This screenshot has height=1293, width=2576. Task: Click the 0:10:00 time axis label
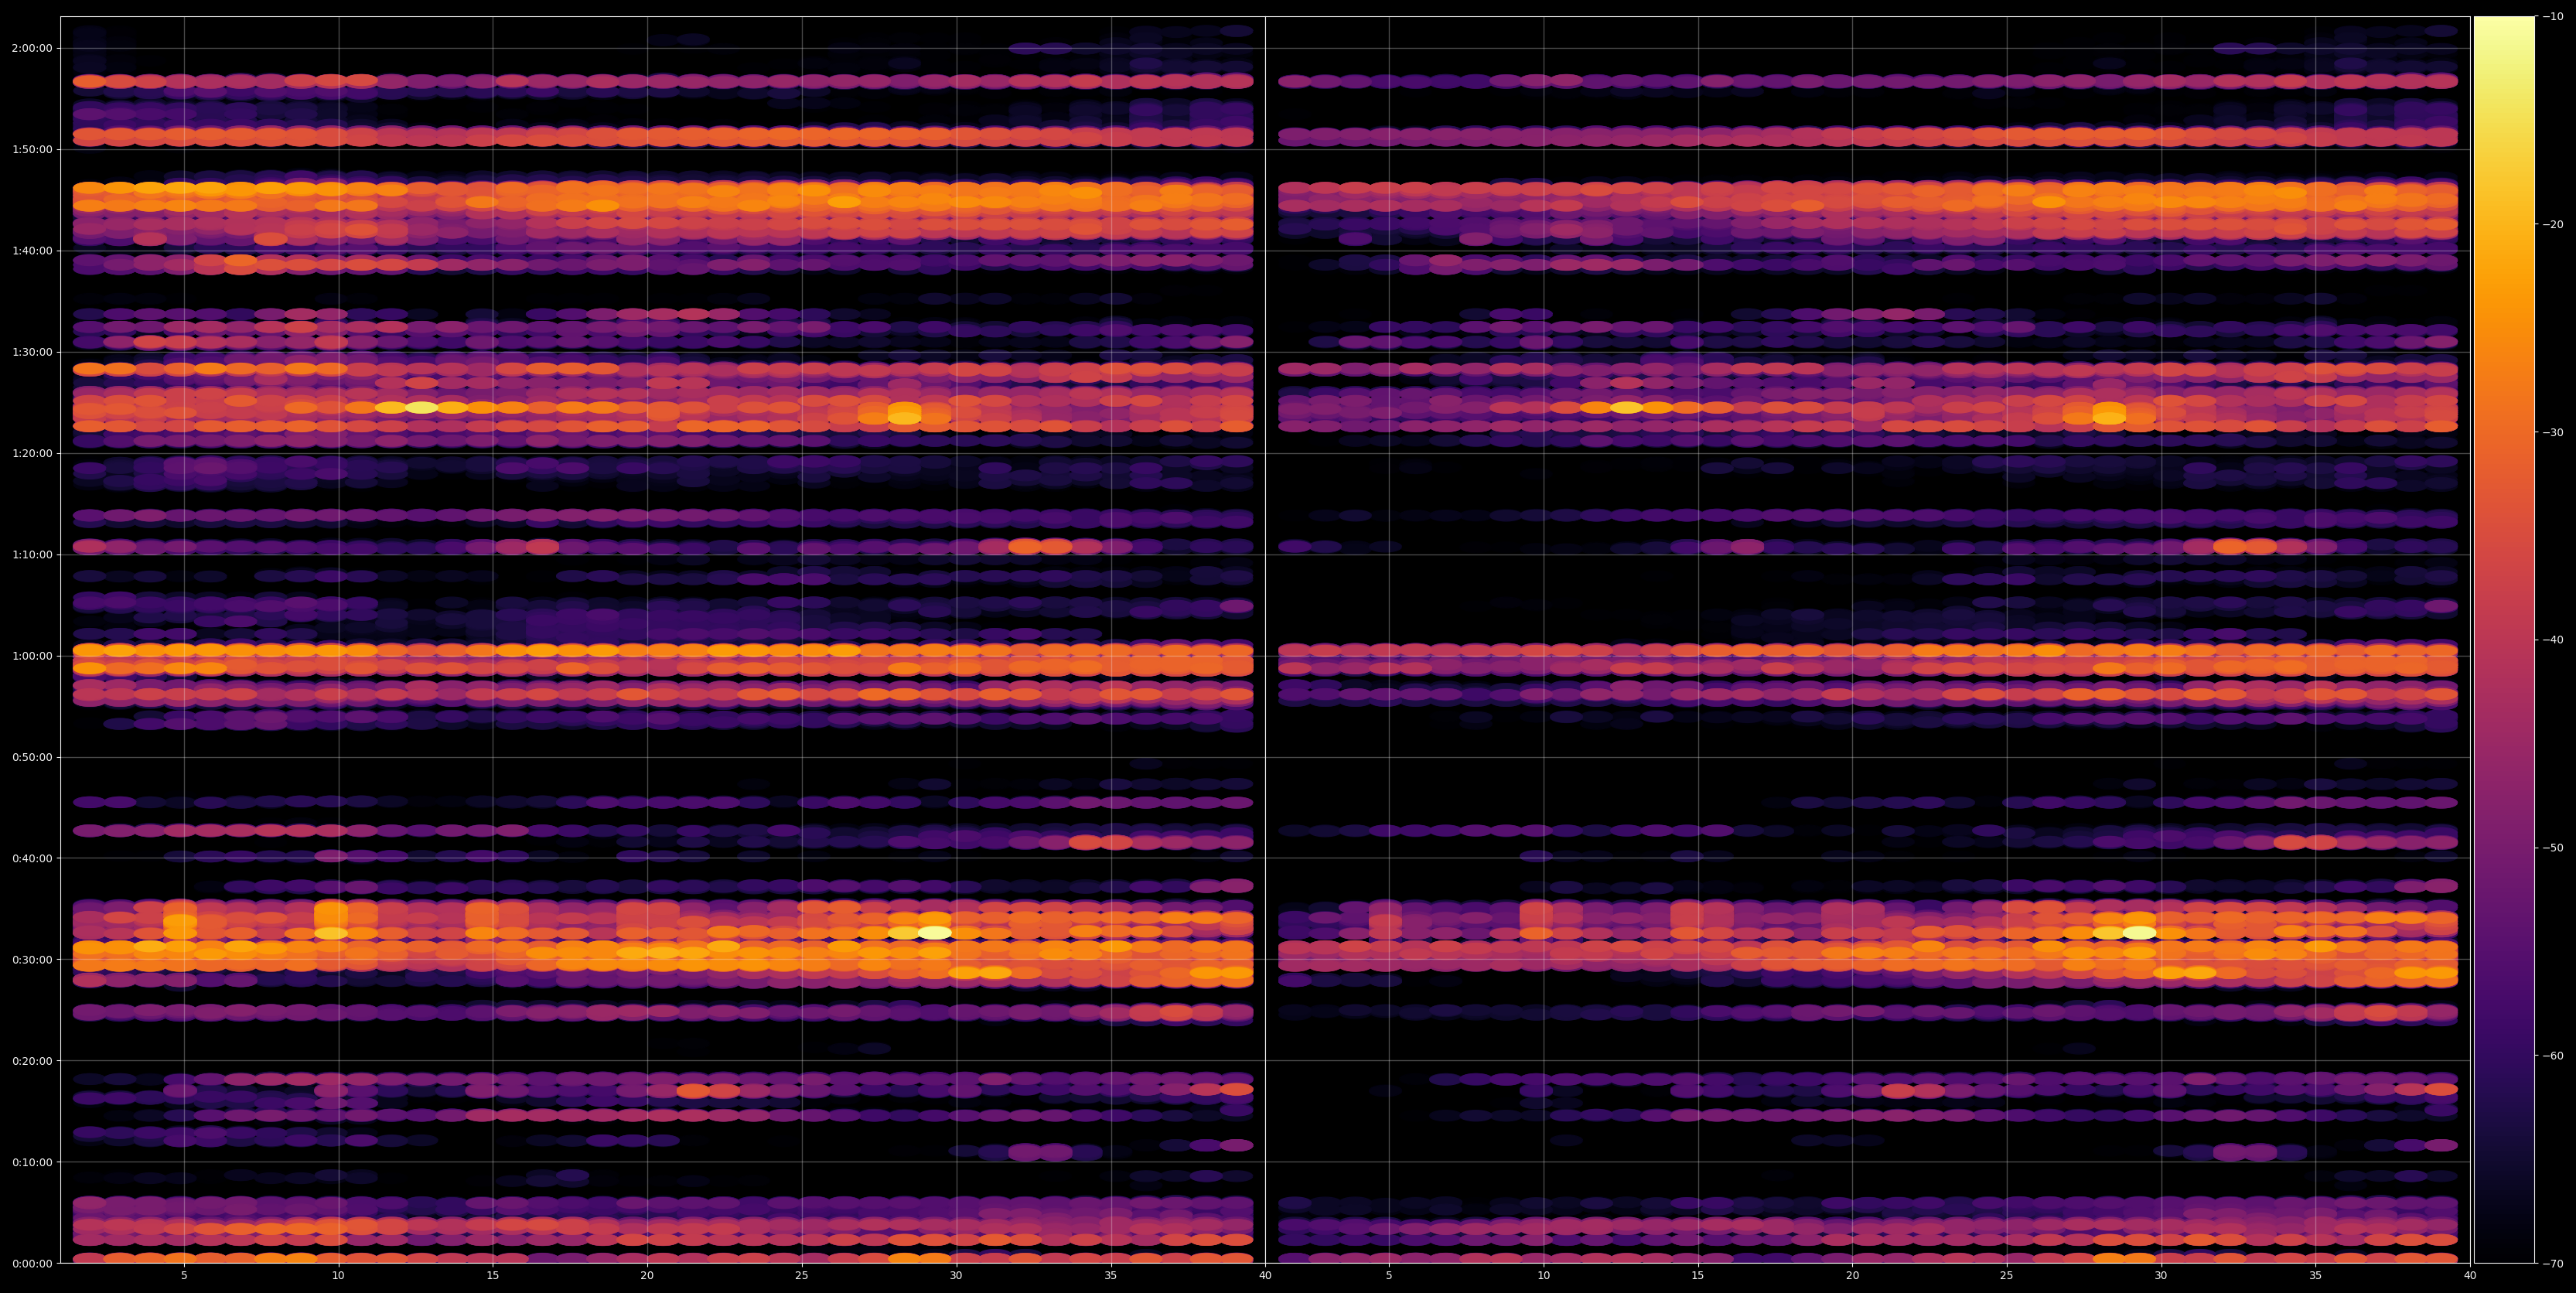[x=33, y=1162]
